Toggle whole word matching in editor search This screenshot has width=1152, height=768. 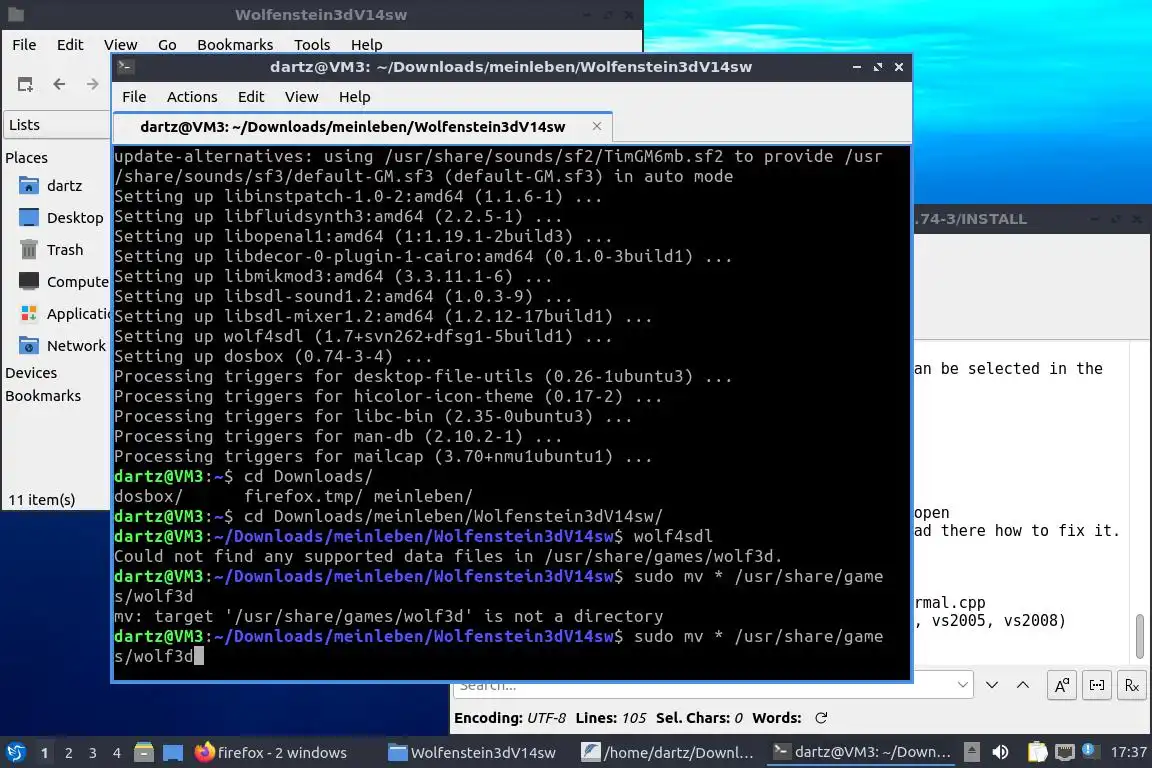point(1097,685)
